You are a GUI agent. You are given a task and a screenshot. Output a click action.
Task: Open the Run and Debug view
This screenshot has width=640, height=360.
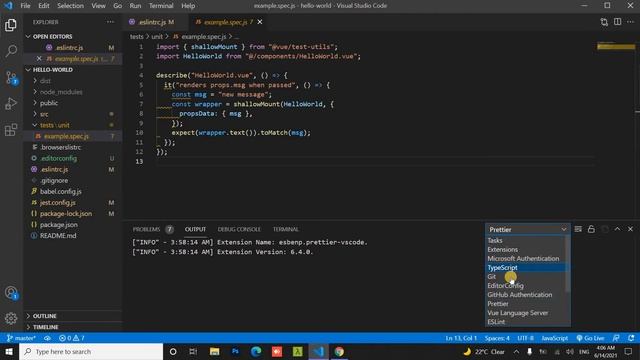(11, 103)
